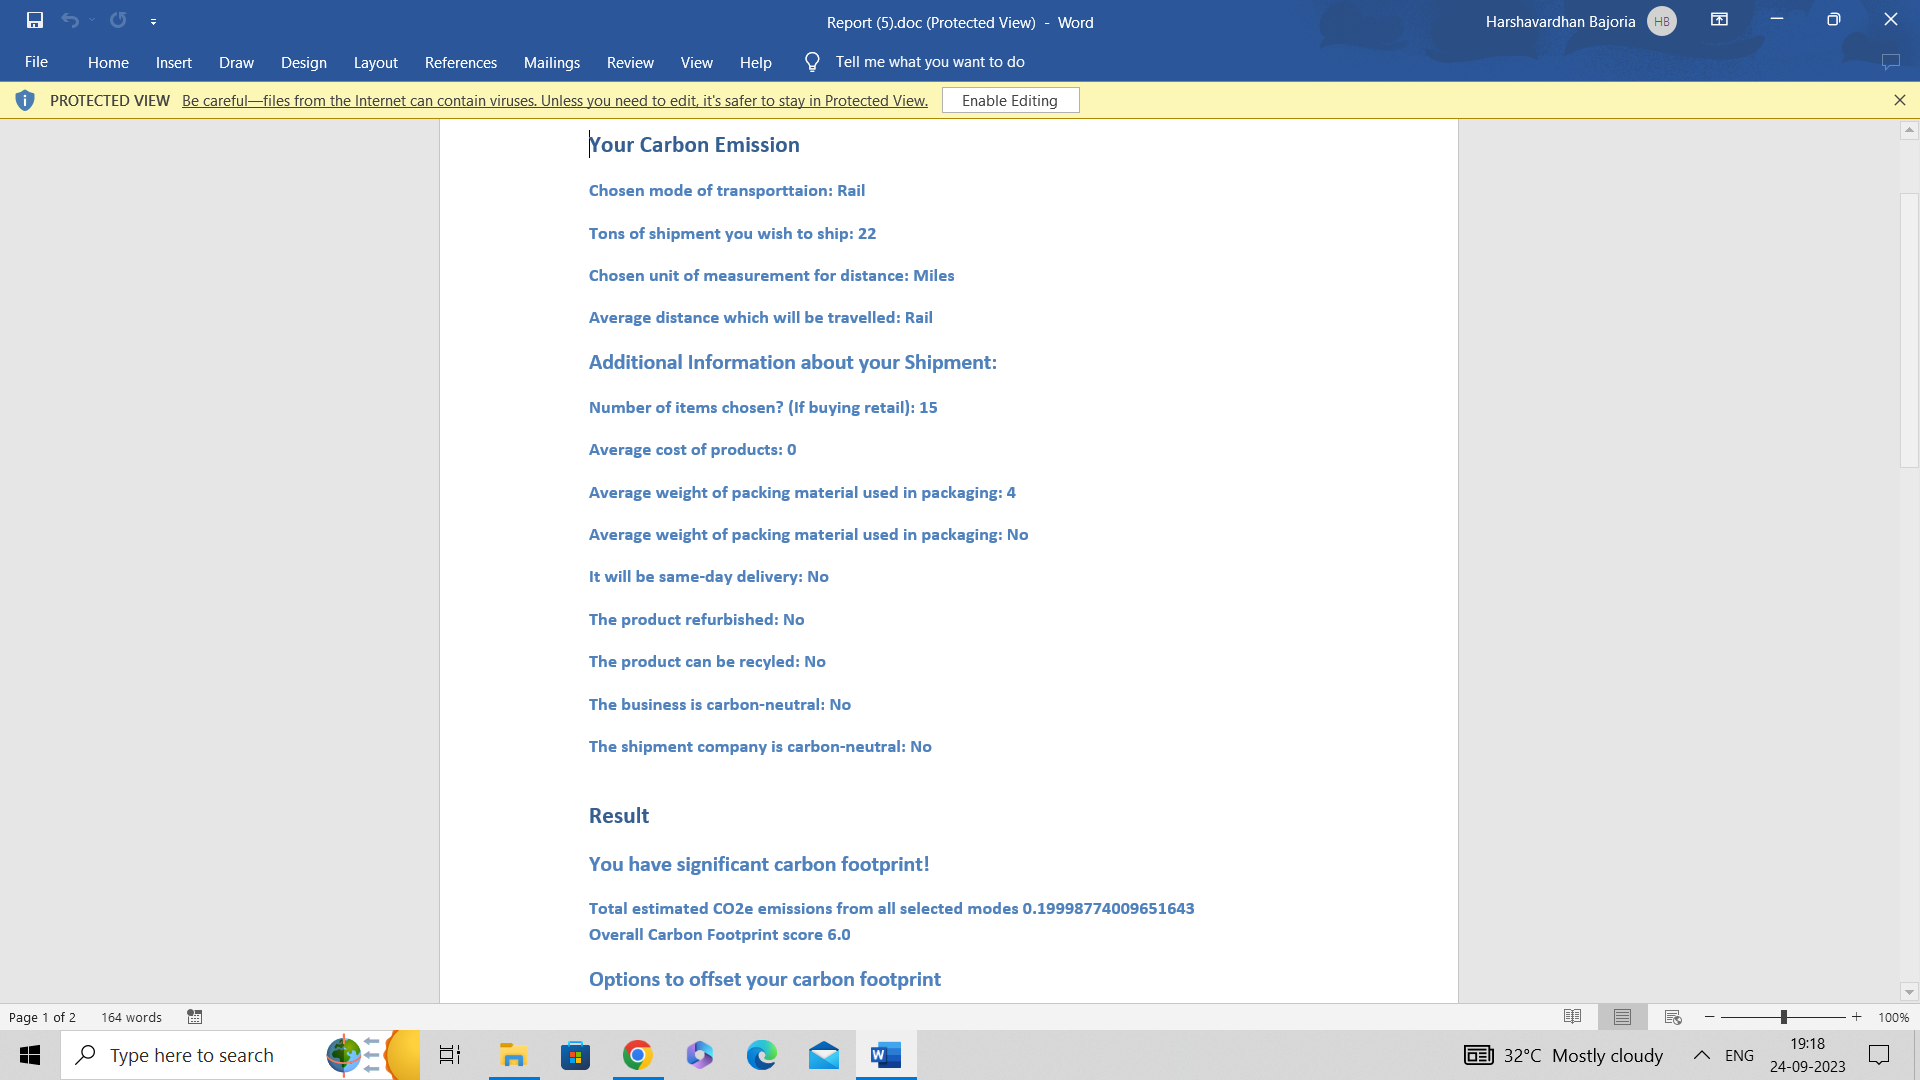This screenshot has width=1920, height=1080.
Task: Show hidden system tray icons
Action: (x=1701, y=1055)
